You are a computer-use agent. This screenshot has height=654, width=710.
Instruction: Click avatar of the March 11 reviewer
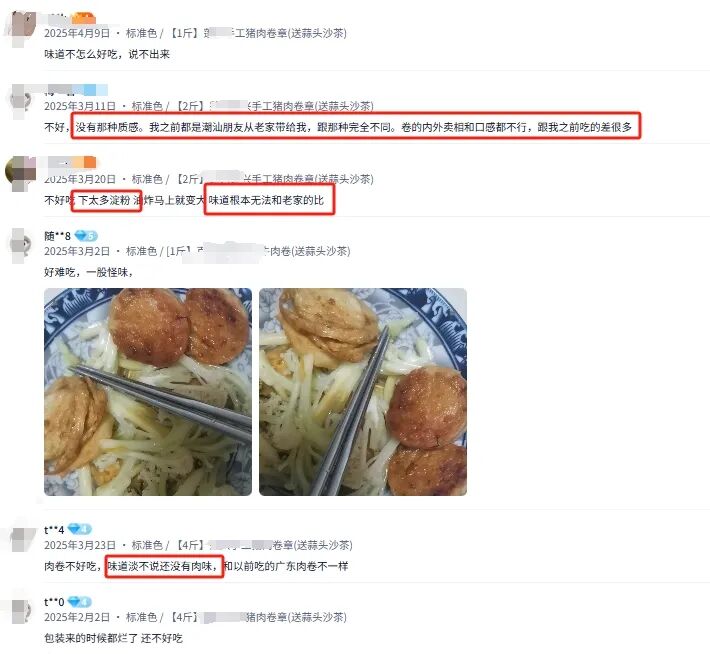(21, 99)
